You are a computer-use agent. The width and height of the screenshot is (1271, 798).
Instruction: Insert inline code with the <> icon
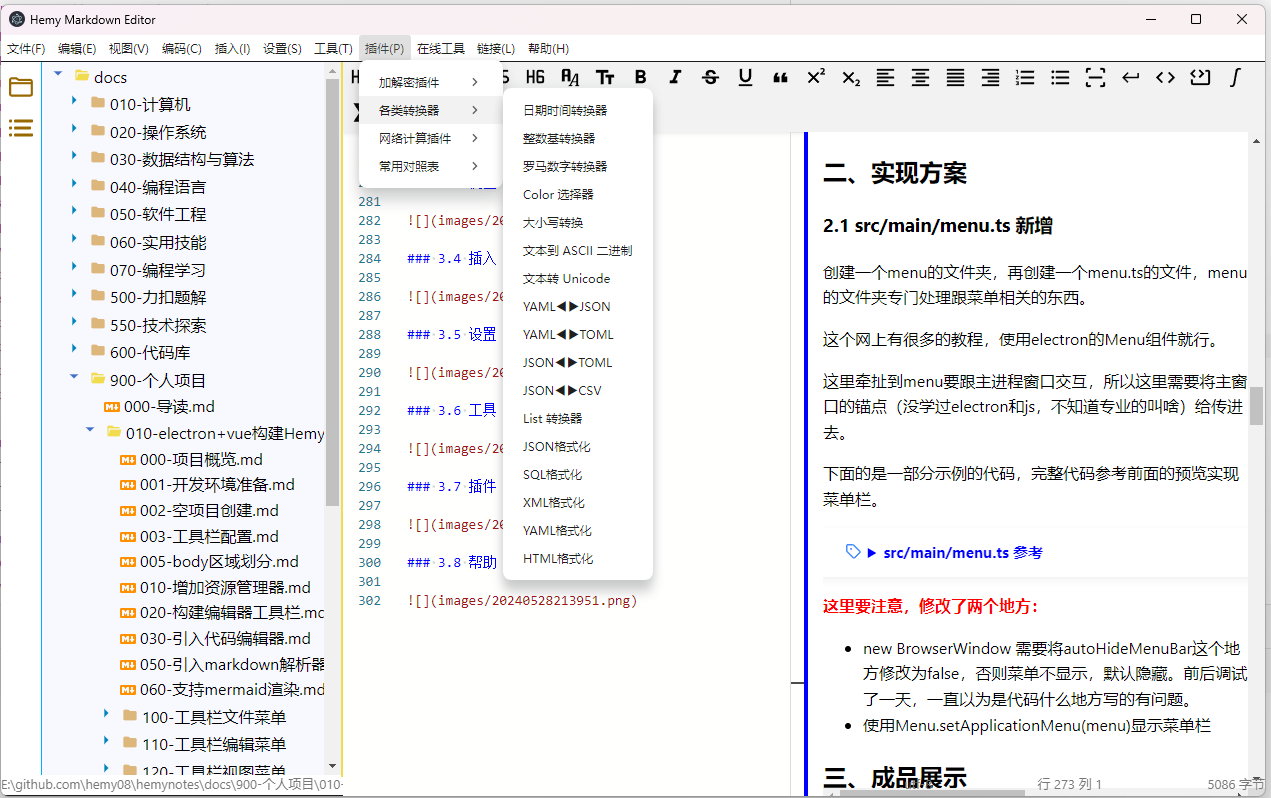pos(1165,77)
